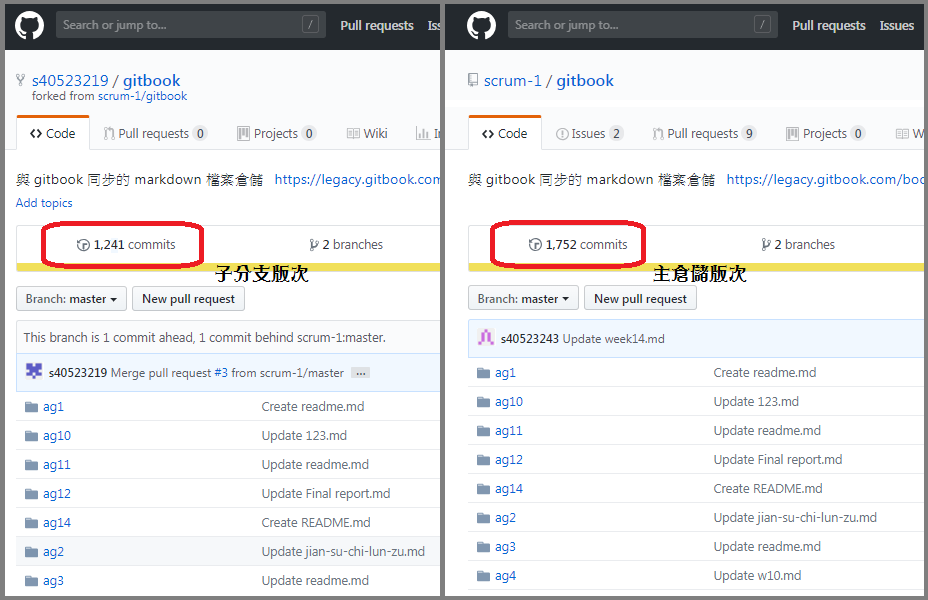Viewport: 928px width, 600px height.
Task: Open Update 123.md commit in left repo
Action: click(304, 436)
